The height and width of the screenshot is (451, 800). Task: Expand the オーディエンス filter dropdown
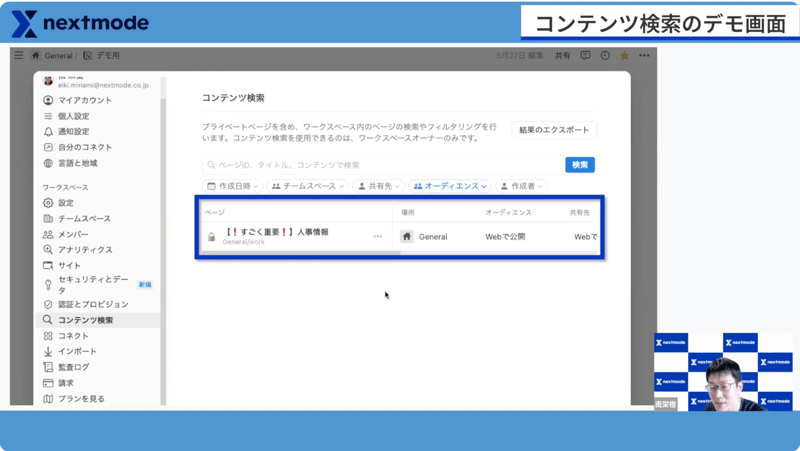click(450, 186)
